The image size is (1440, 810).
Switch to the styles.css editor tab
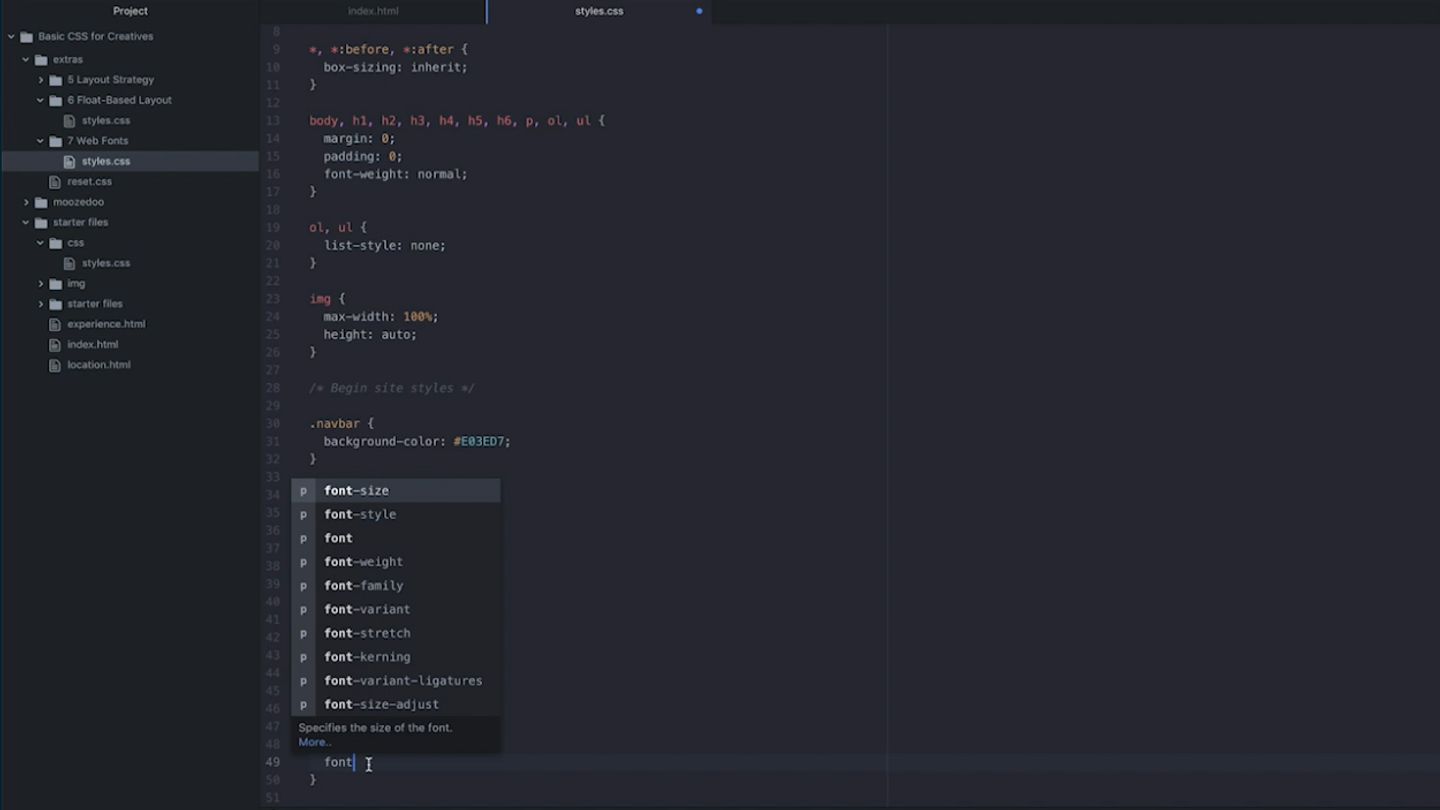click(599, 11)
